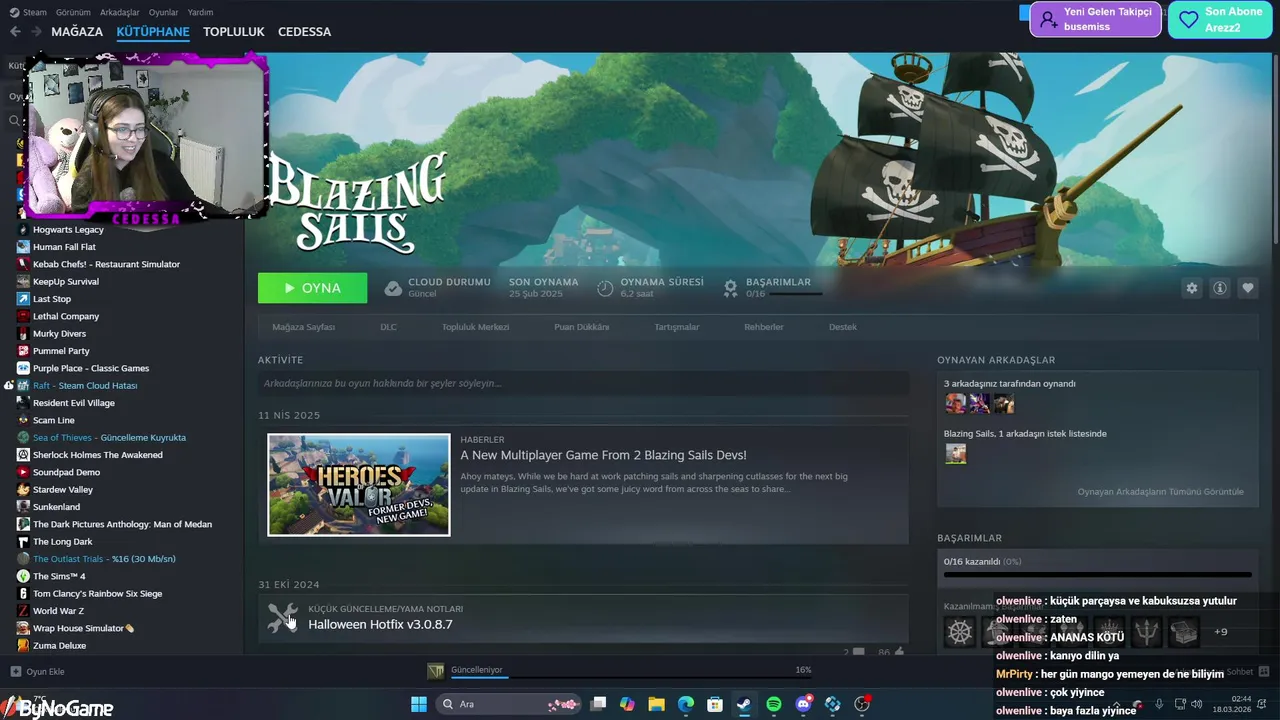Open the Heroes of Valor news thumbnail

pyautogui.click(x=359, y=485)
